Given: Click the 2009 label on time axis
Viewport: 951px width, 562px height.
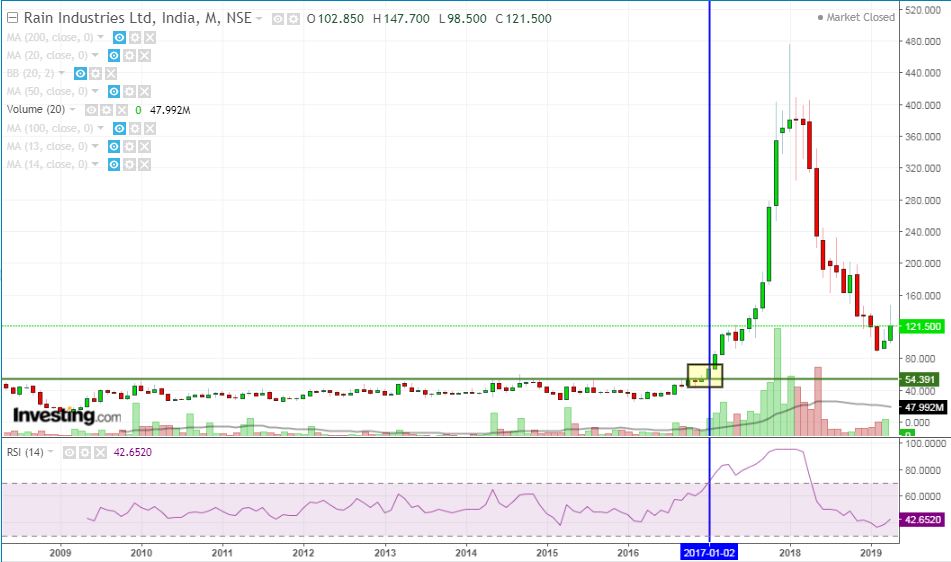Looking at the screenshot, I should pos(60,553).
